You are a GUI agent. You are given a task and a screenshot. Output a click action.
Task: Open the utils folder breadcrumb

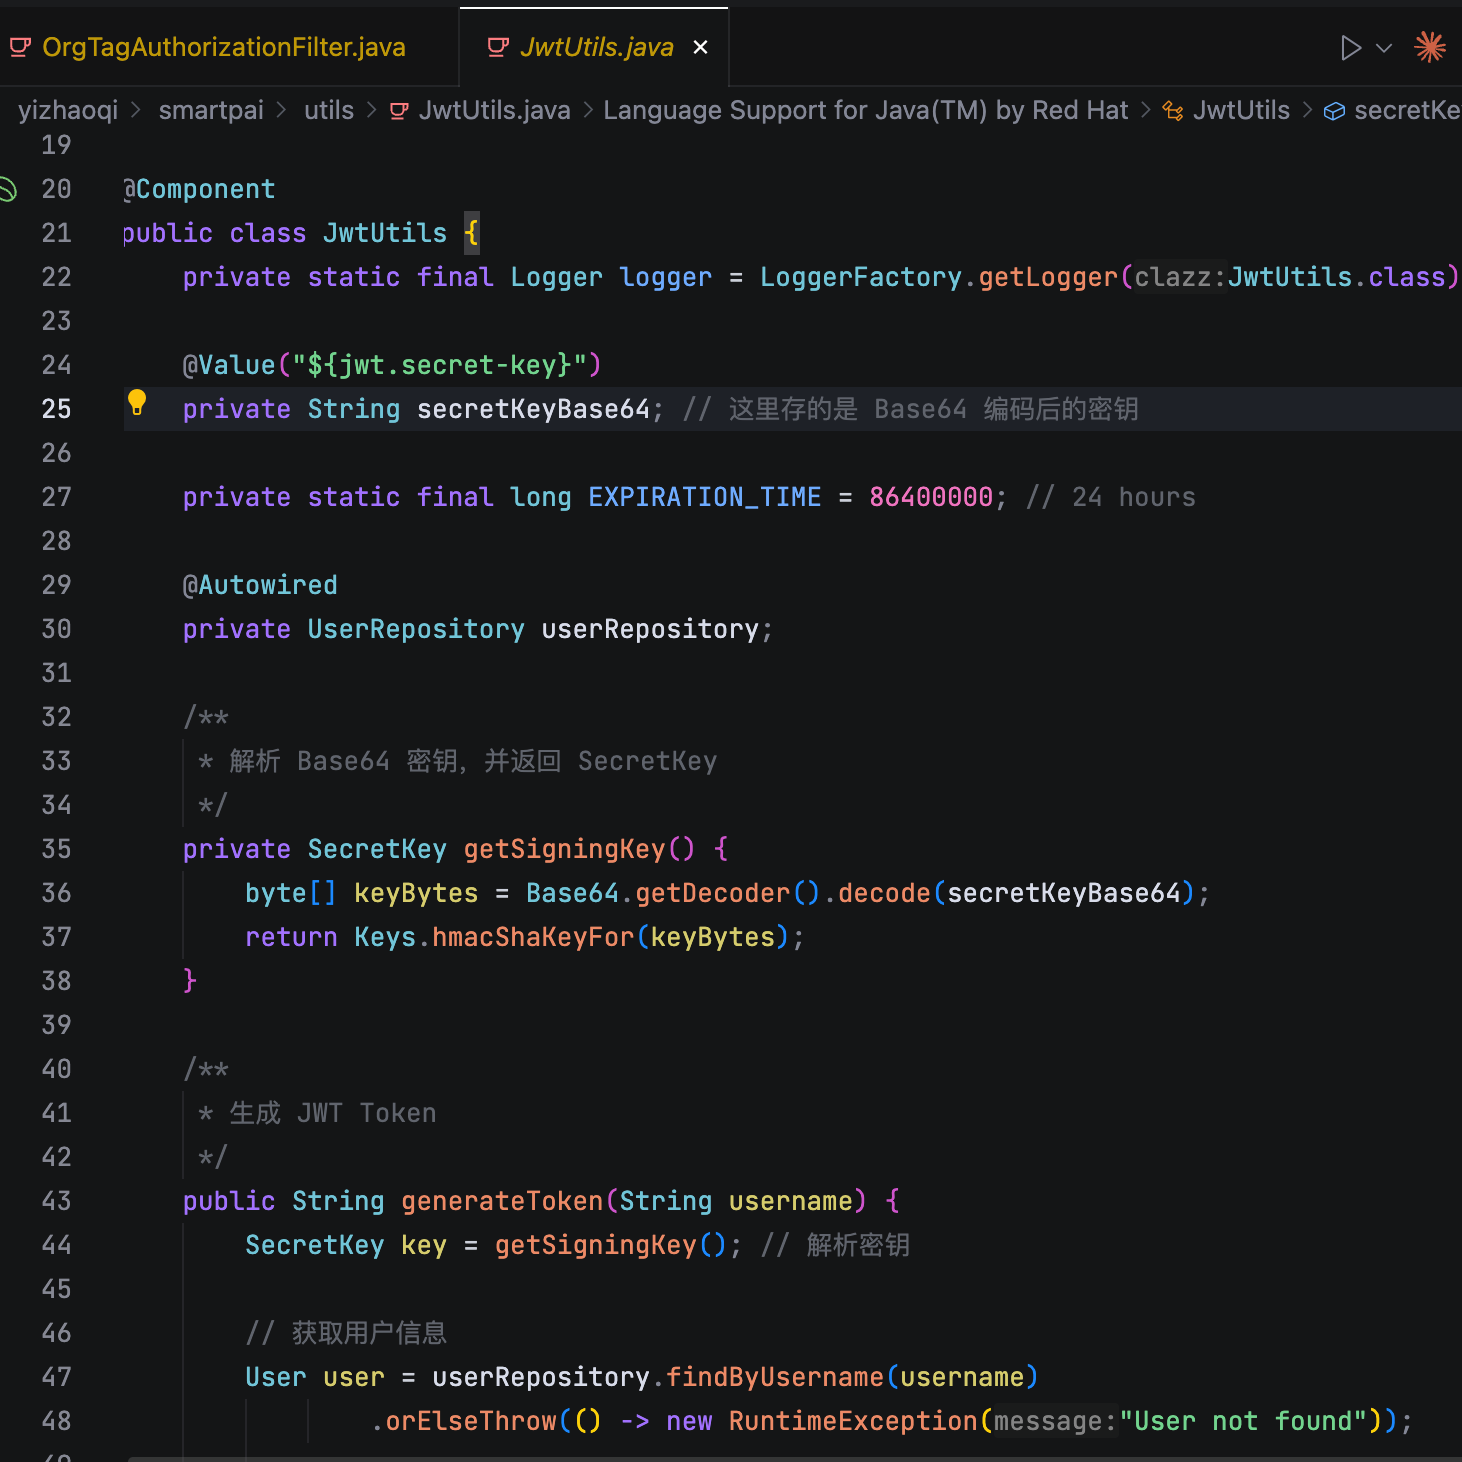pos(329,110)
